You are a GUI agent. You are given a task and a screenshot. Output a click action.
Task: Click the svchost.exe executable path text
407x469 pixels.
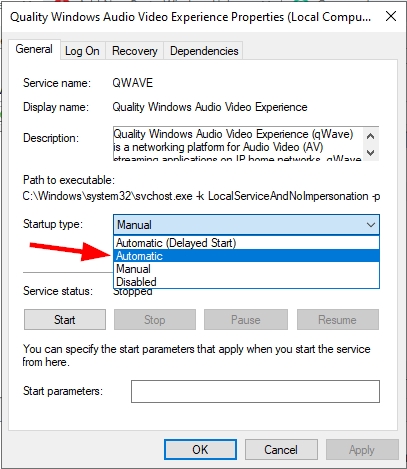point(201,196)
